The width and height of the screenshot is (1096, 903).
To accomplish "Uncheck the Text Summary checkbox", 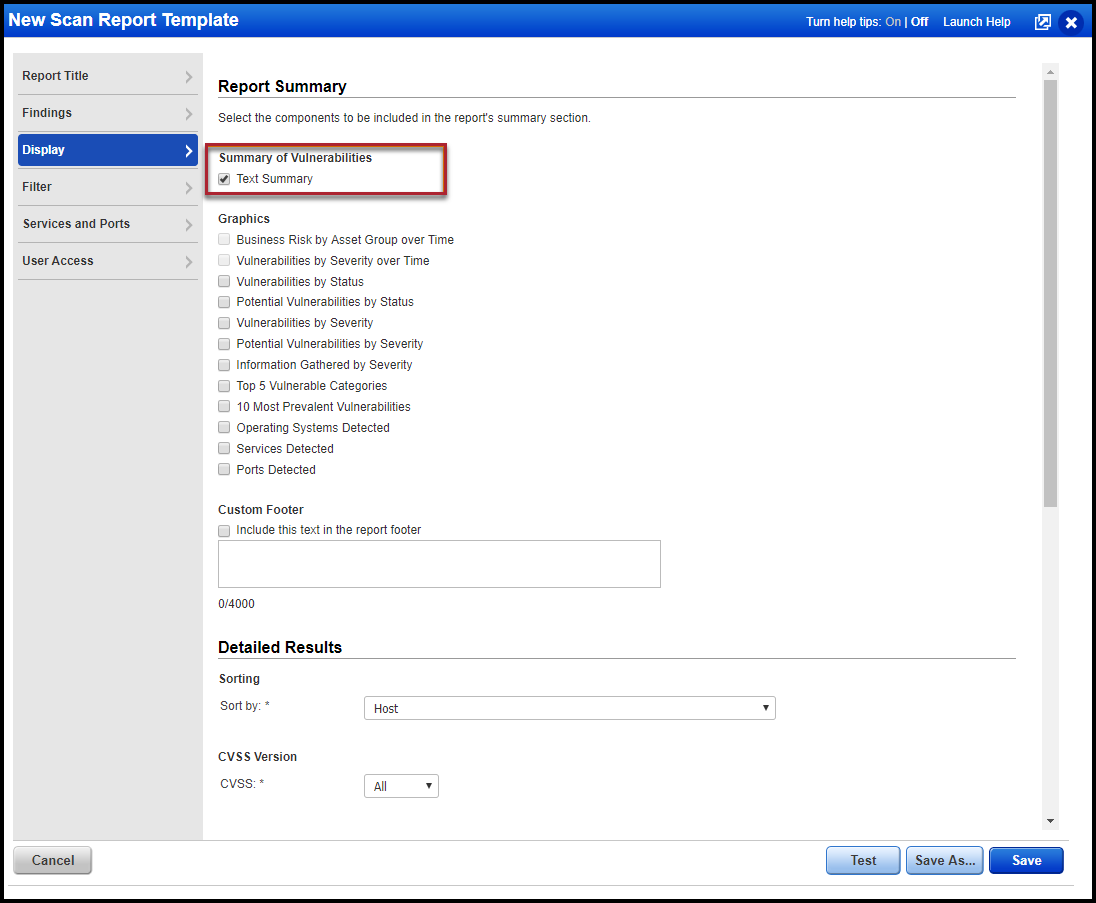I will pos(224,179).
